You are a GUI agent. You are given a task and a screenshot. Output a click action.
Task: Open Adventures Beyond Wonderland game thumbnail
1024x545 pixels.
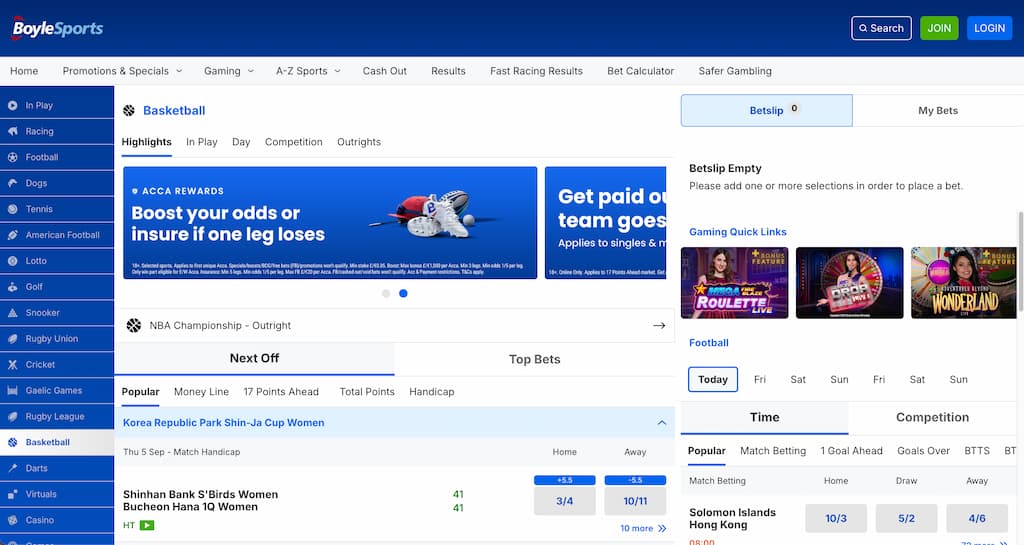tap(964, 283)
